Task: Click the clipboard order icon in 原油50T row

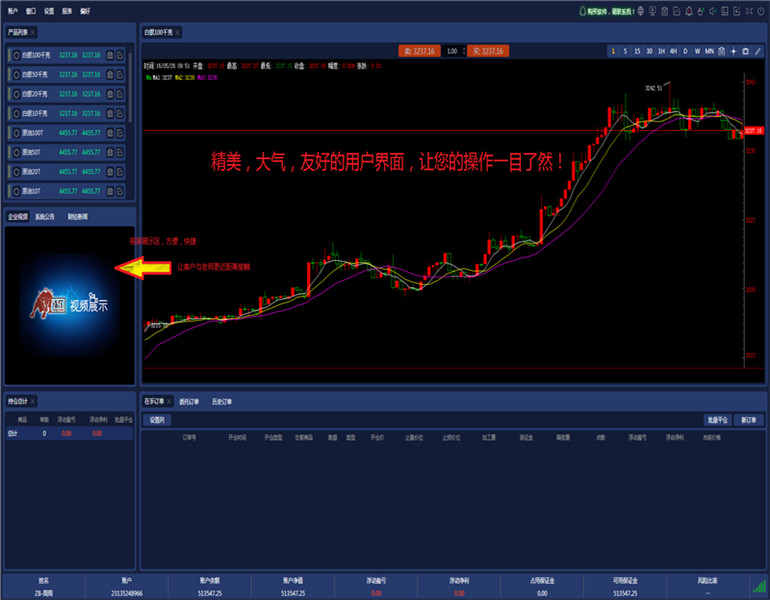Action: [x=110, y=152]
